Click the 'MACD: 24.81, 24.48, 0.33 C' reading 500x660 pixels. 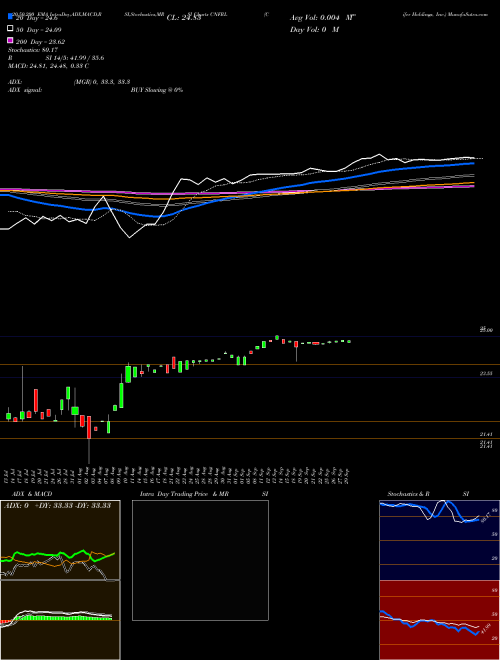tap(49, 66)
